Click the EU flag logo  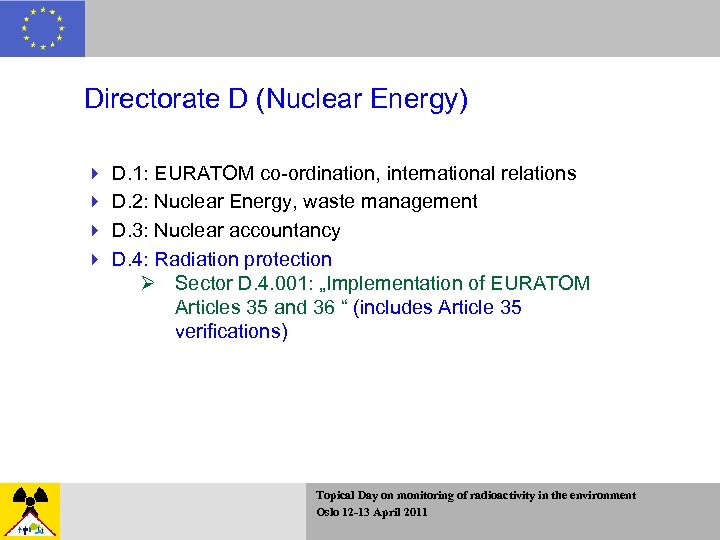(42, 28)
